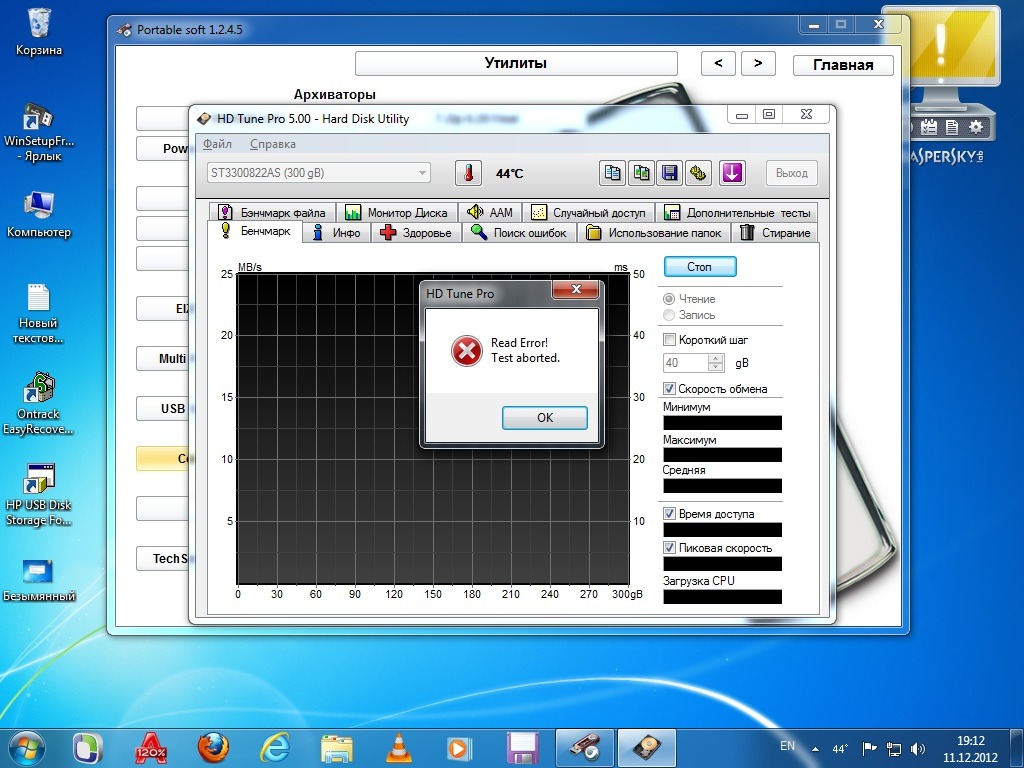The width and height of the screenshot is (1024, 768).
Task: Click the 44° temperature tray indicator
Action: point(840,749)
